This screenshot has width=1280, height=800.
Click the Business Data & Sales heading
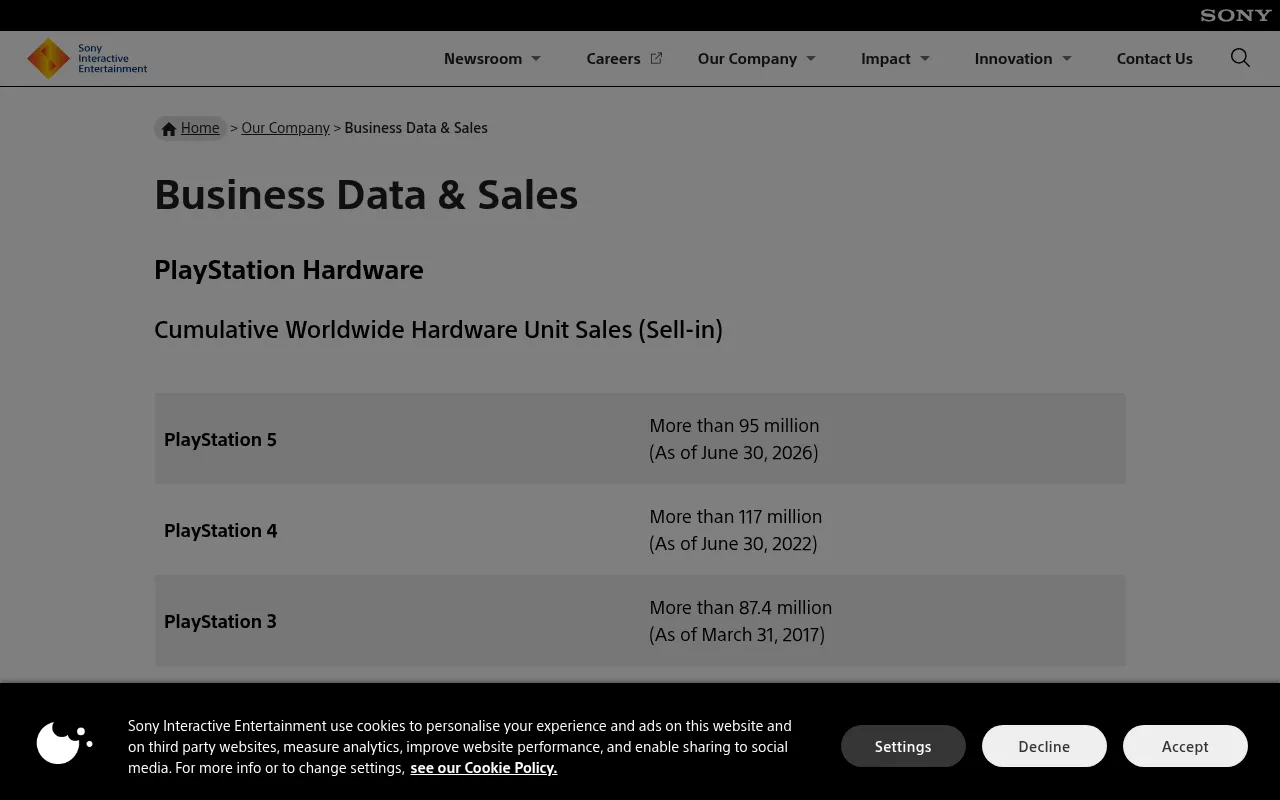(x=366, y=194)
